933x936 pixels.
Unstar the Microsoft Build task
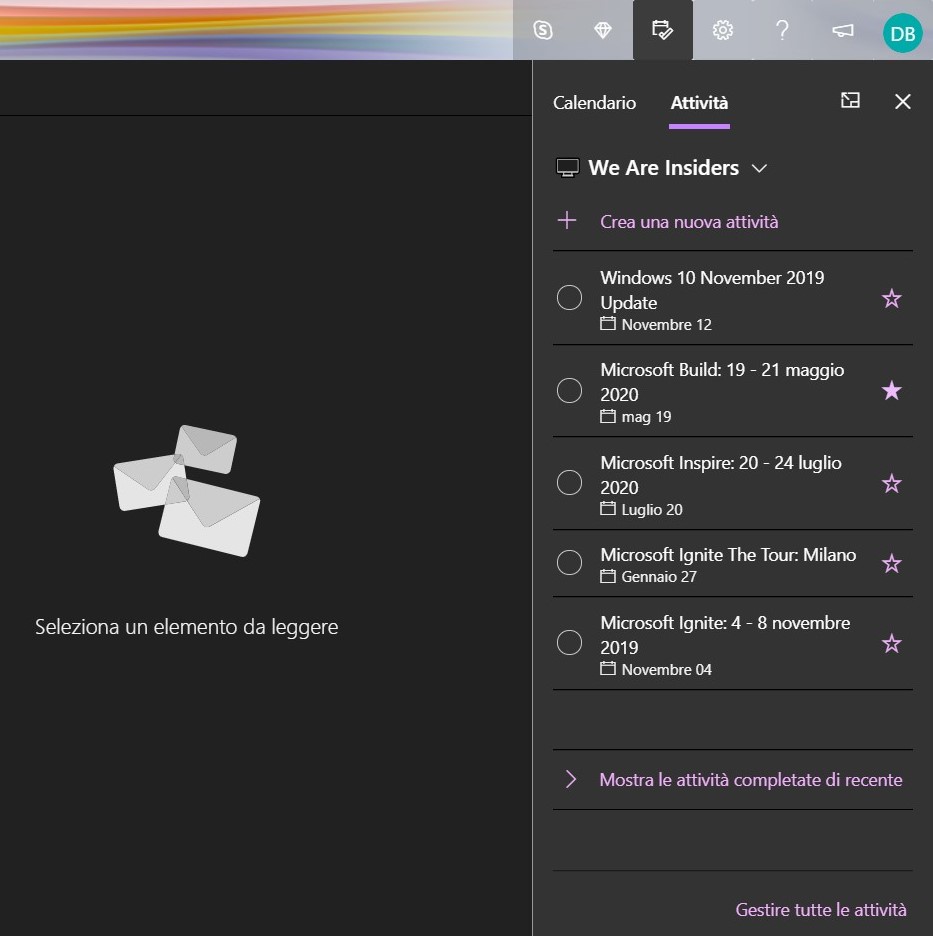(x=891, y=390)
